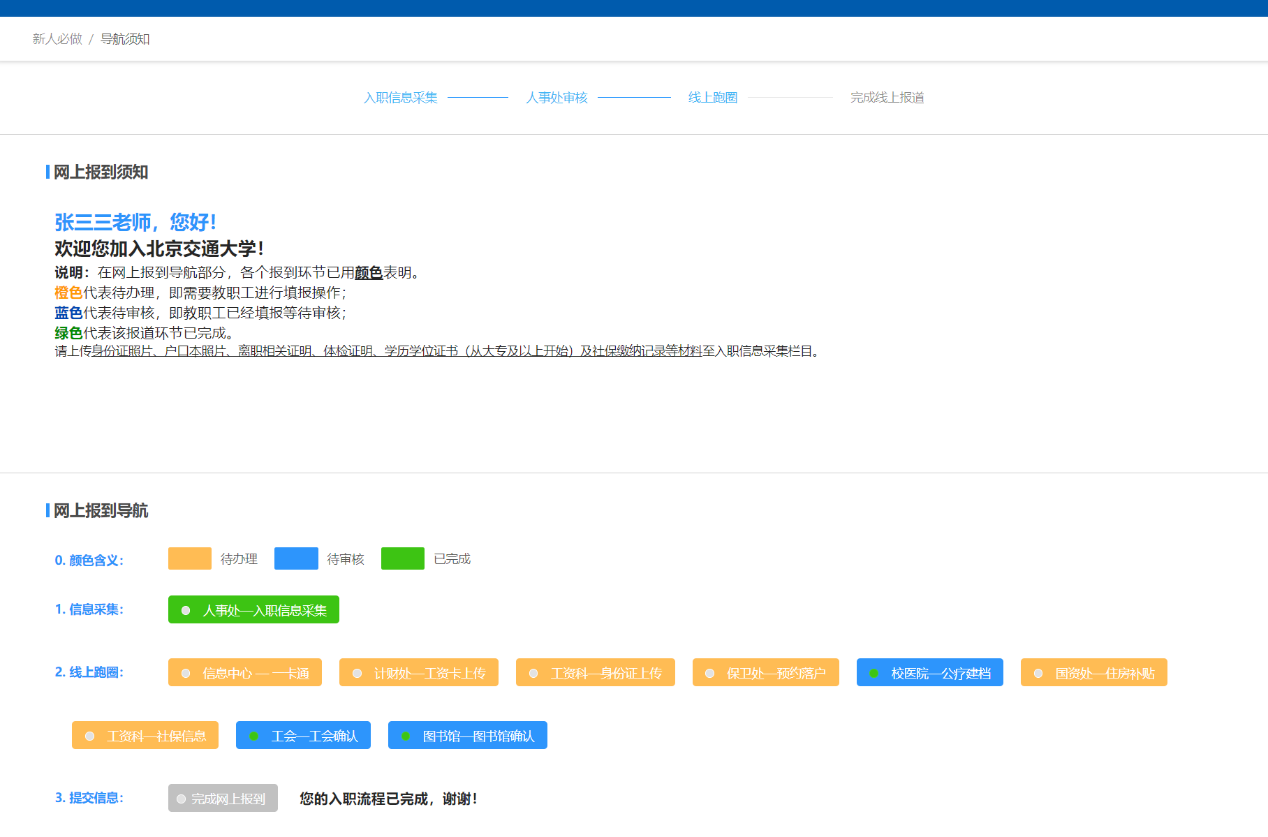Viewport: 1268px width, 837px height.
Task: Click the 3. 提交信息 label
Action: pyautogui.click(x=89, y=798)
